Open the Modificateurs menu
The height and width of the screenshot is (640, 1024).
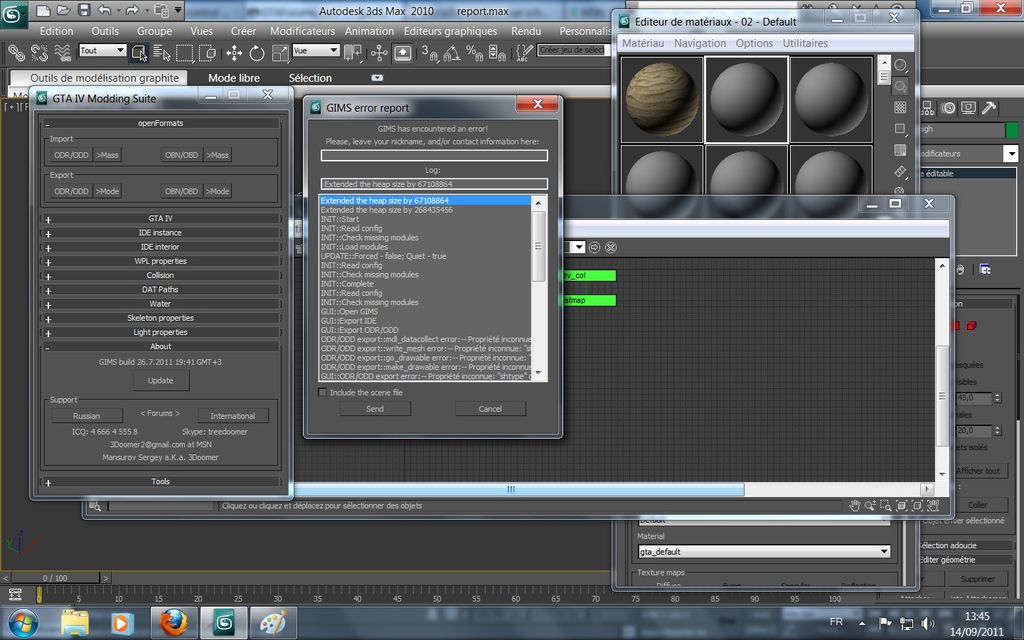302,31
